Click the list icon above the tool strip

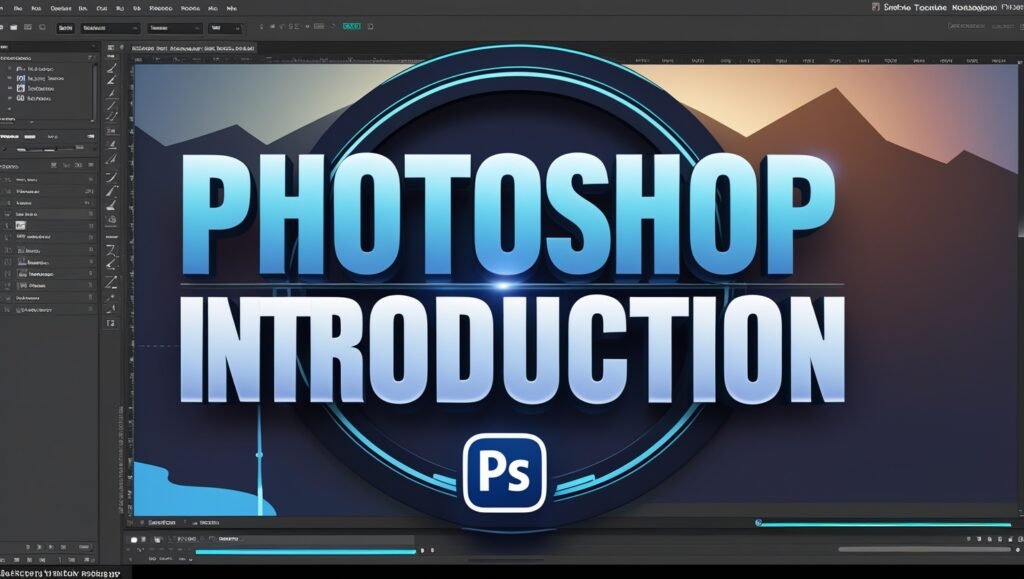(111, 48)
